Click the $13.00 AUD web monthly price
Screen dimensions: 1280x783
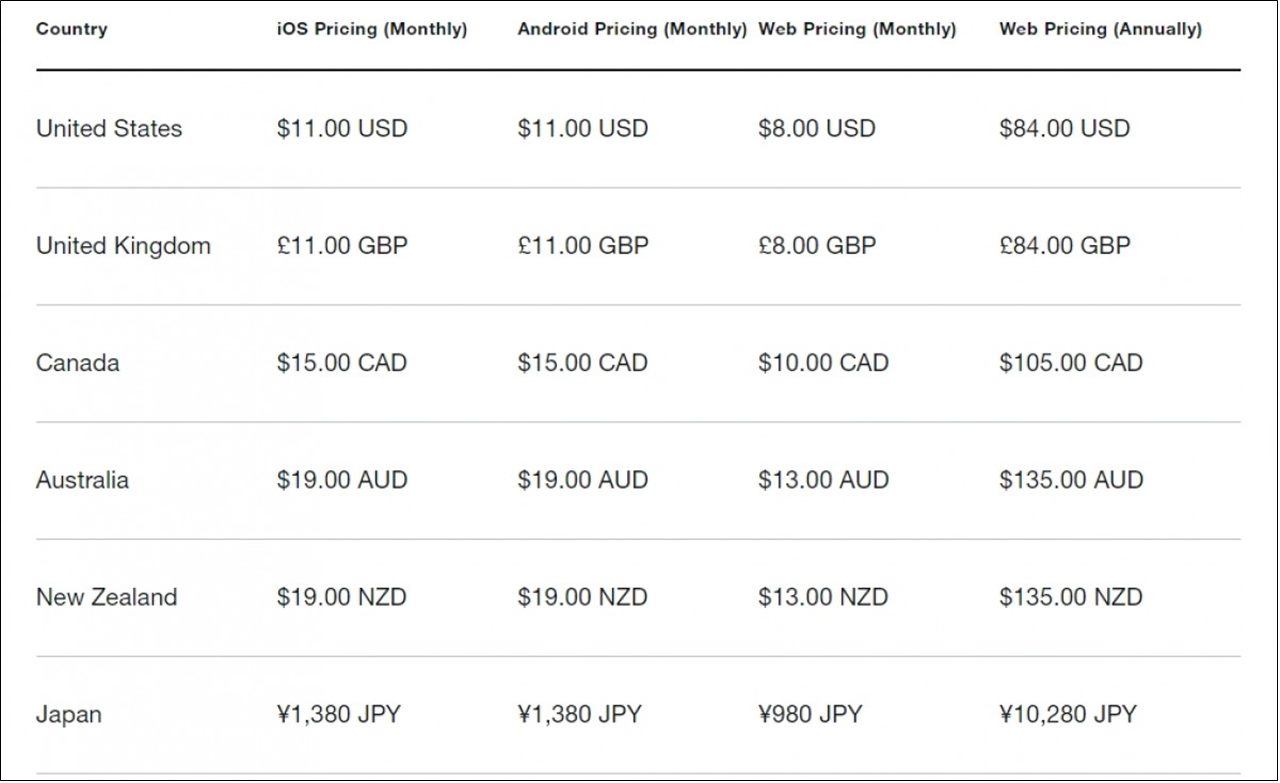[x=823, y=480]
